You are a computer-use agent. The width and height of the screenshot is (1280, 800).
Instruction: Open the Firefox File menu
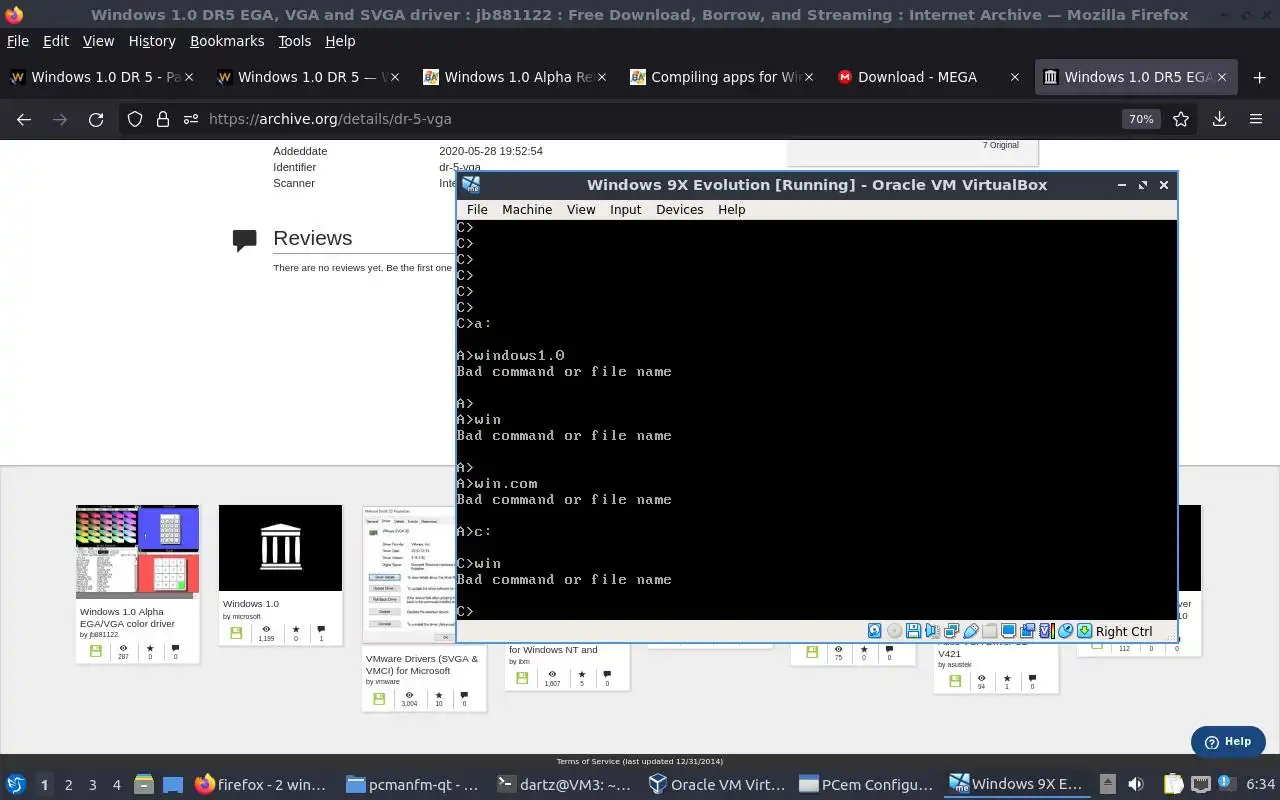(17, 41)
